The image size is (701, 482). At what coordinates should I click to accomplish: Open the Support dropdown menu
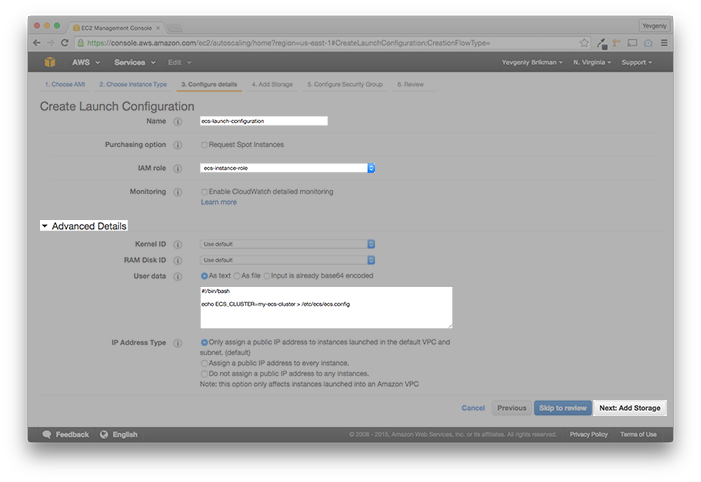[x=637, y=62]
